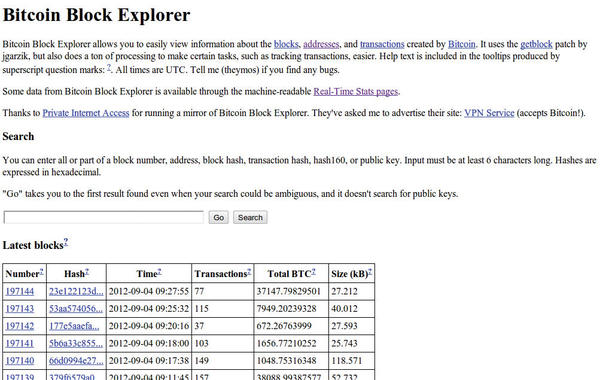Click size value 27.212
The width and height of the screenshot is (600, 380).
tap(344, 292)
